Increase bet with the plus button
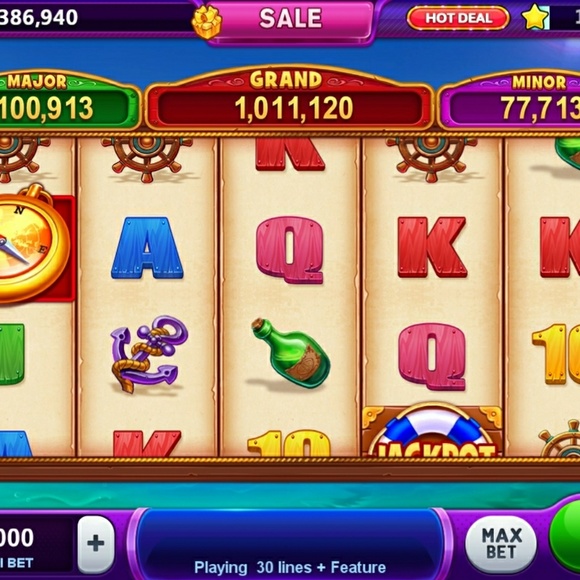Screen dimensions: 580x580 tap(96, 544)
